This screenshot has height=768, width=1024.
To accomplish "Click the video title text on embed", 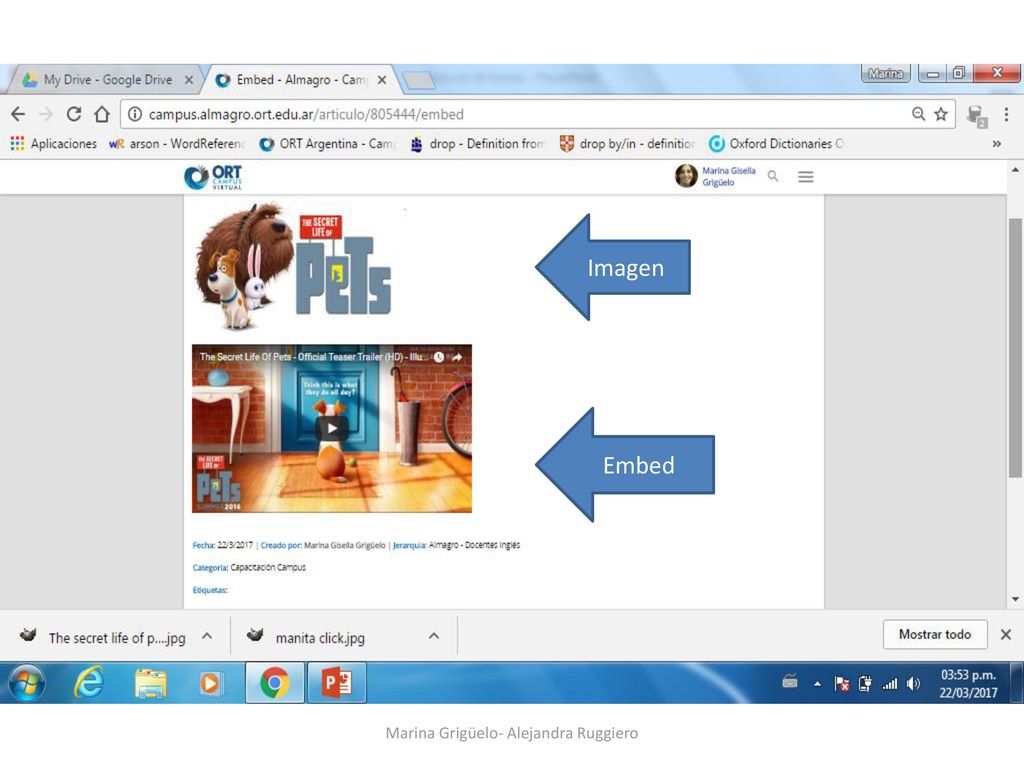I will (x=313, y=357).
